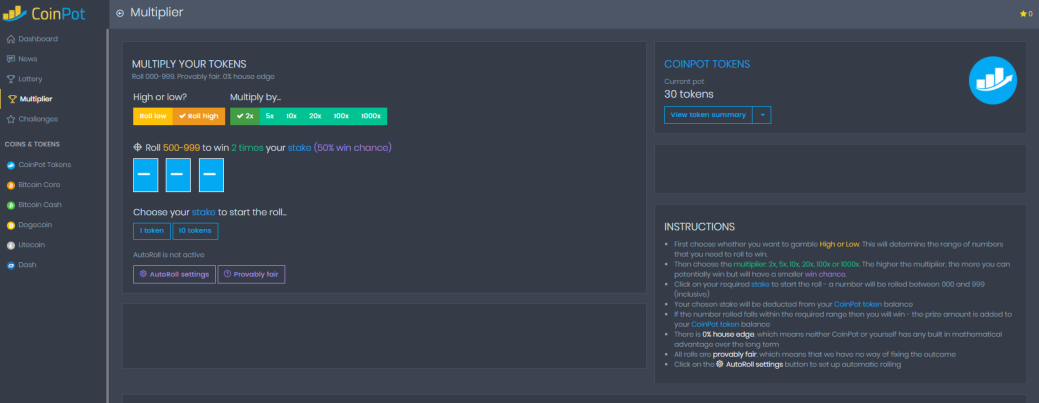
Task: Click the Bitcoin Cash coin icon
Action: [11, 205]
